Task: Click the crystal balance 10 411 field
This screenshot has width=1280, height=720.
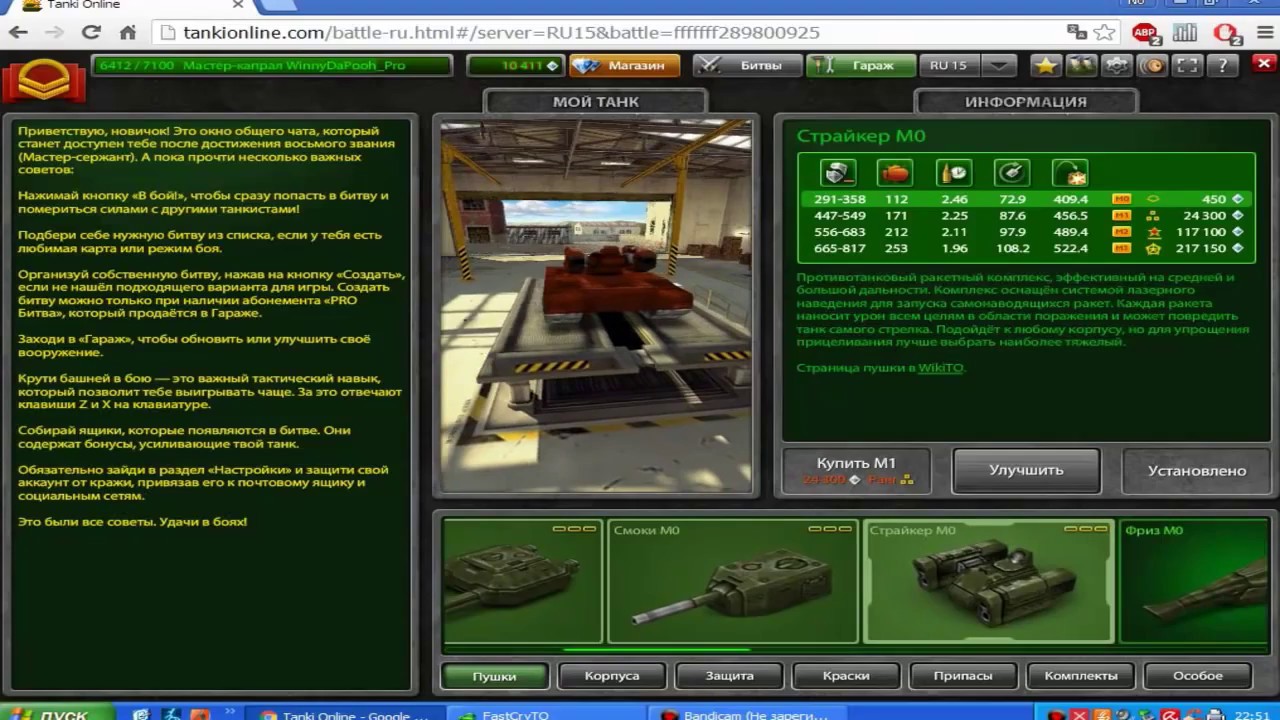Action: point(516,65)
